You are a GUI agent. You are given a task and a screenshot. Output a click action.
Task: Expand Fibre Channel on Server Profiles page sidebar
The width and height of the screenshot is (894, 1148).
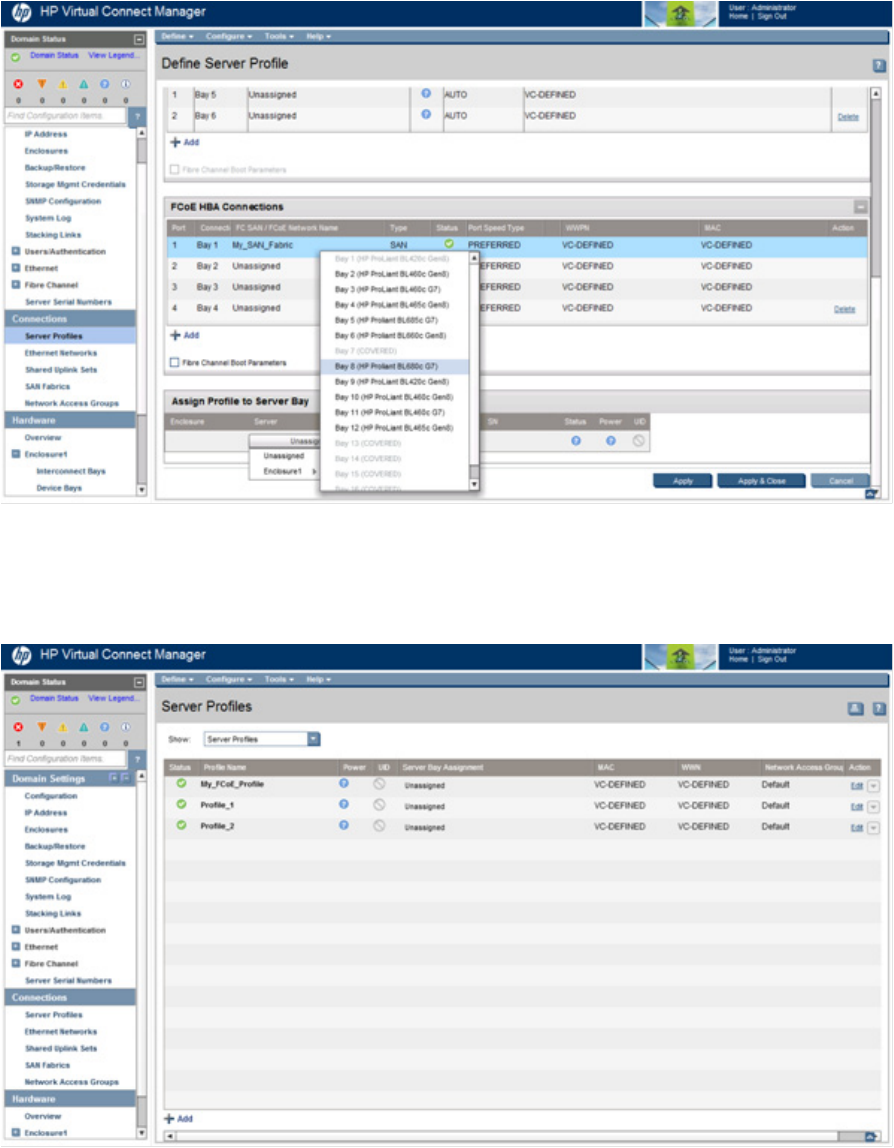pyautogui.click(x=16, y=964)
